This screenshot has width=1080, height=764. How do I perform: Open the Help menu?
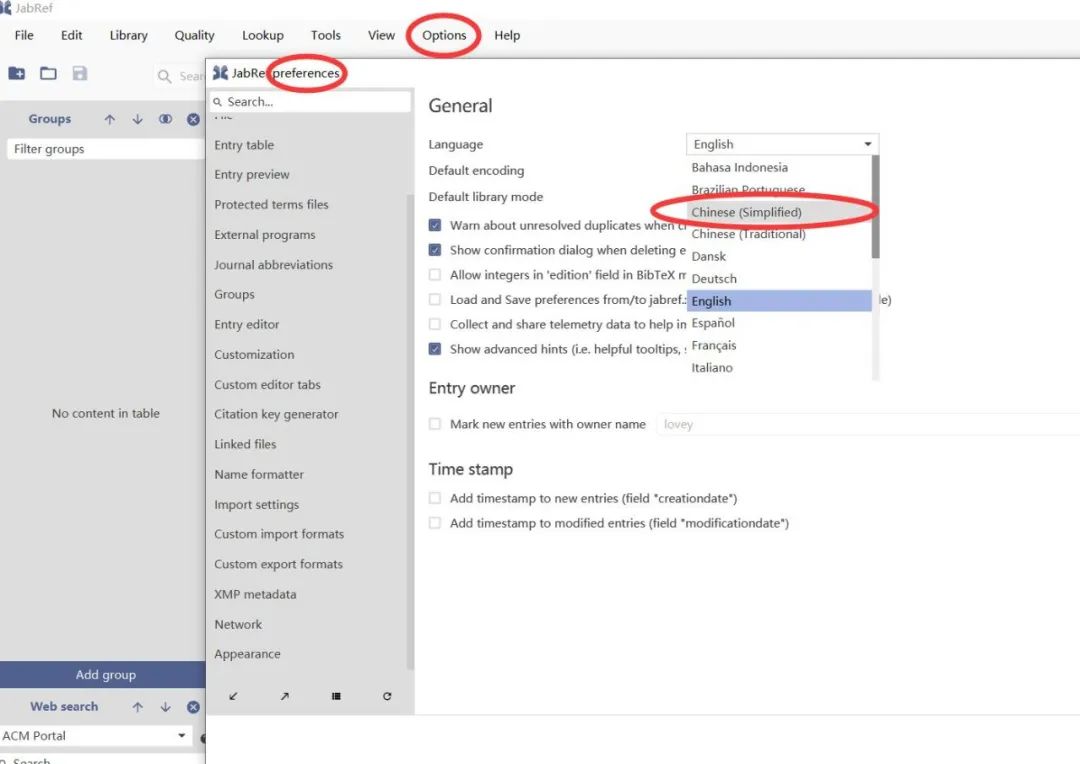point(507,35)
